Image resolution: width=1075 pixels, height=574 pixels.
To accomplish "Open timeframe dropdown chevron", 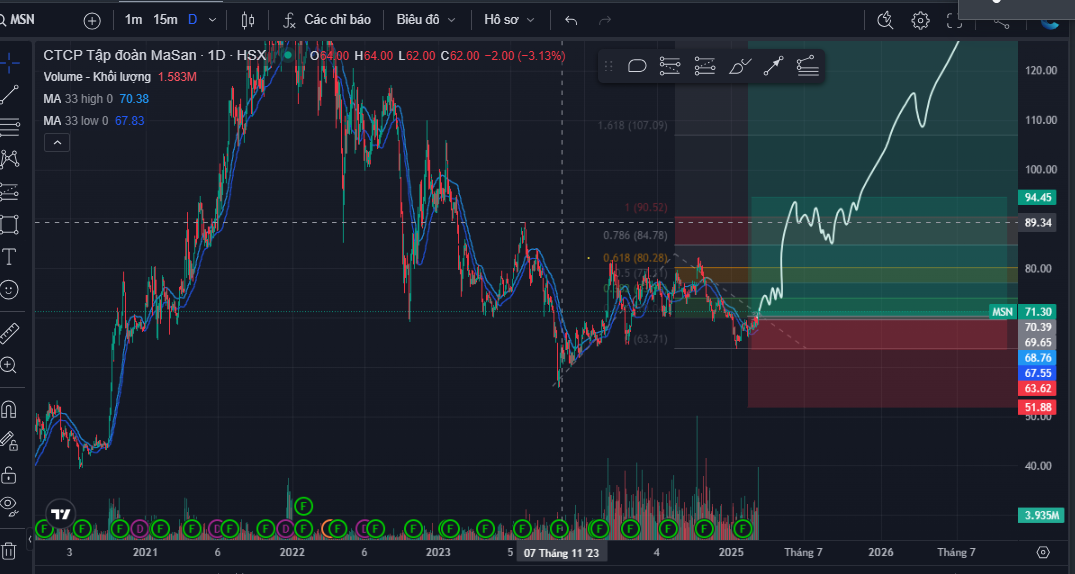I will (x=212, y=21).
